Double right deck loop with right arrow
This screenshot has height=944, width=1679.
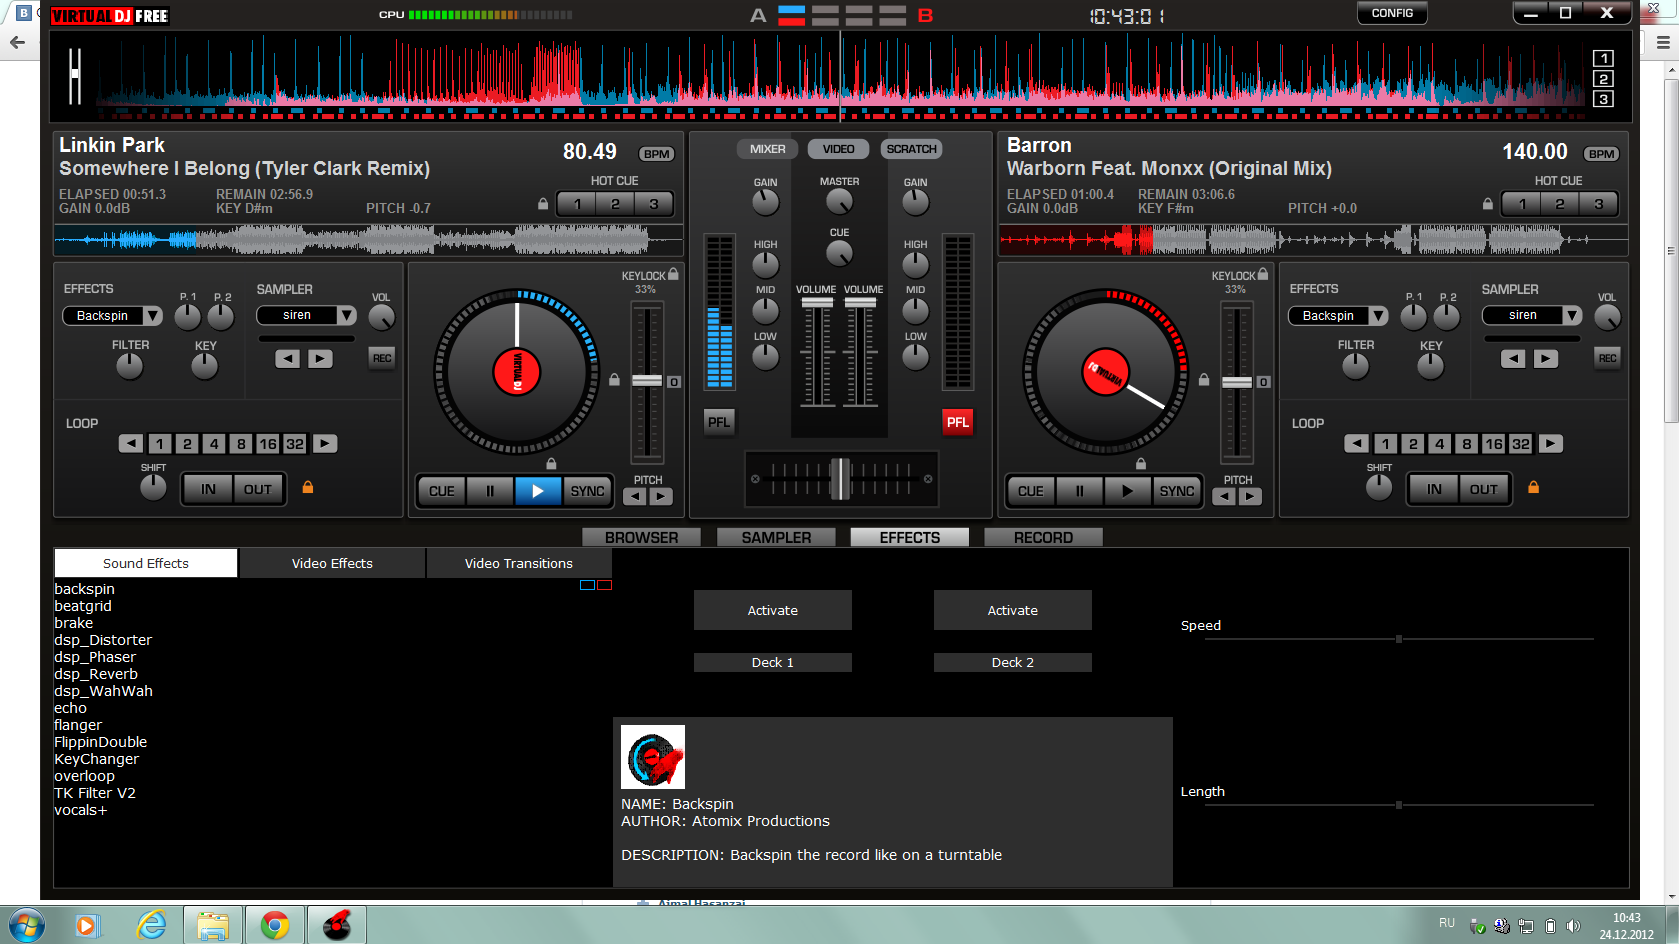coord(1550,444)
